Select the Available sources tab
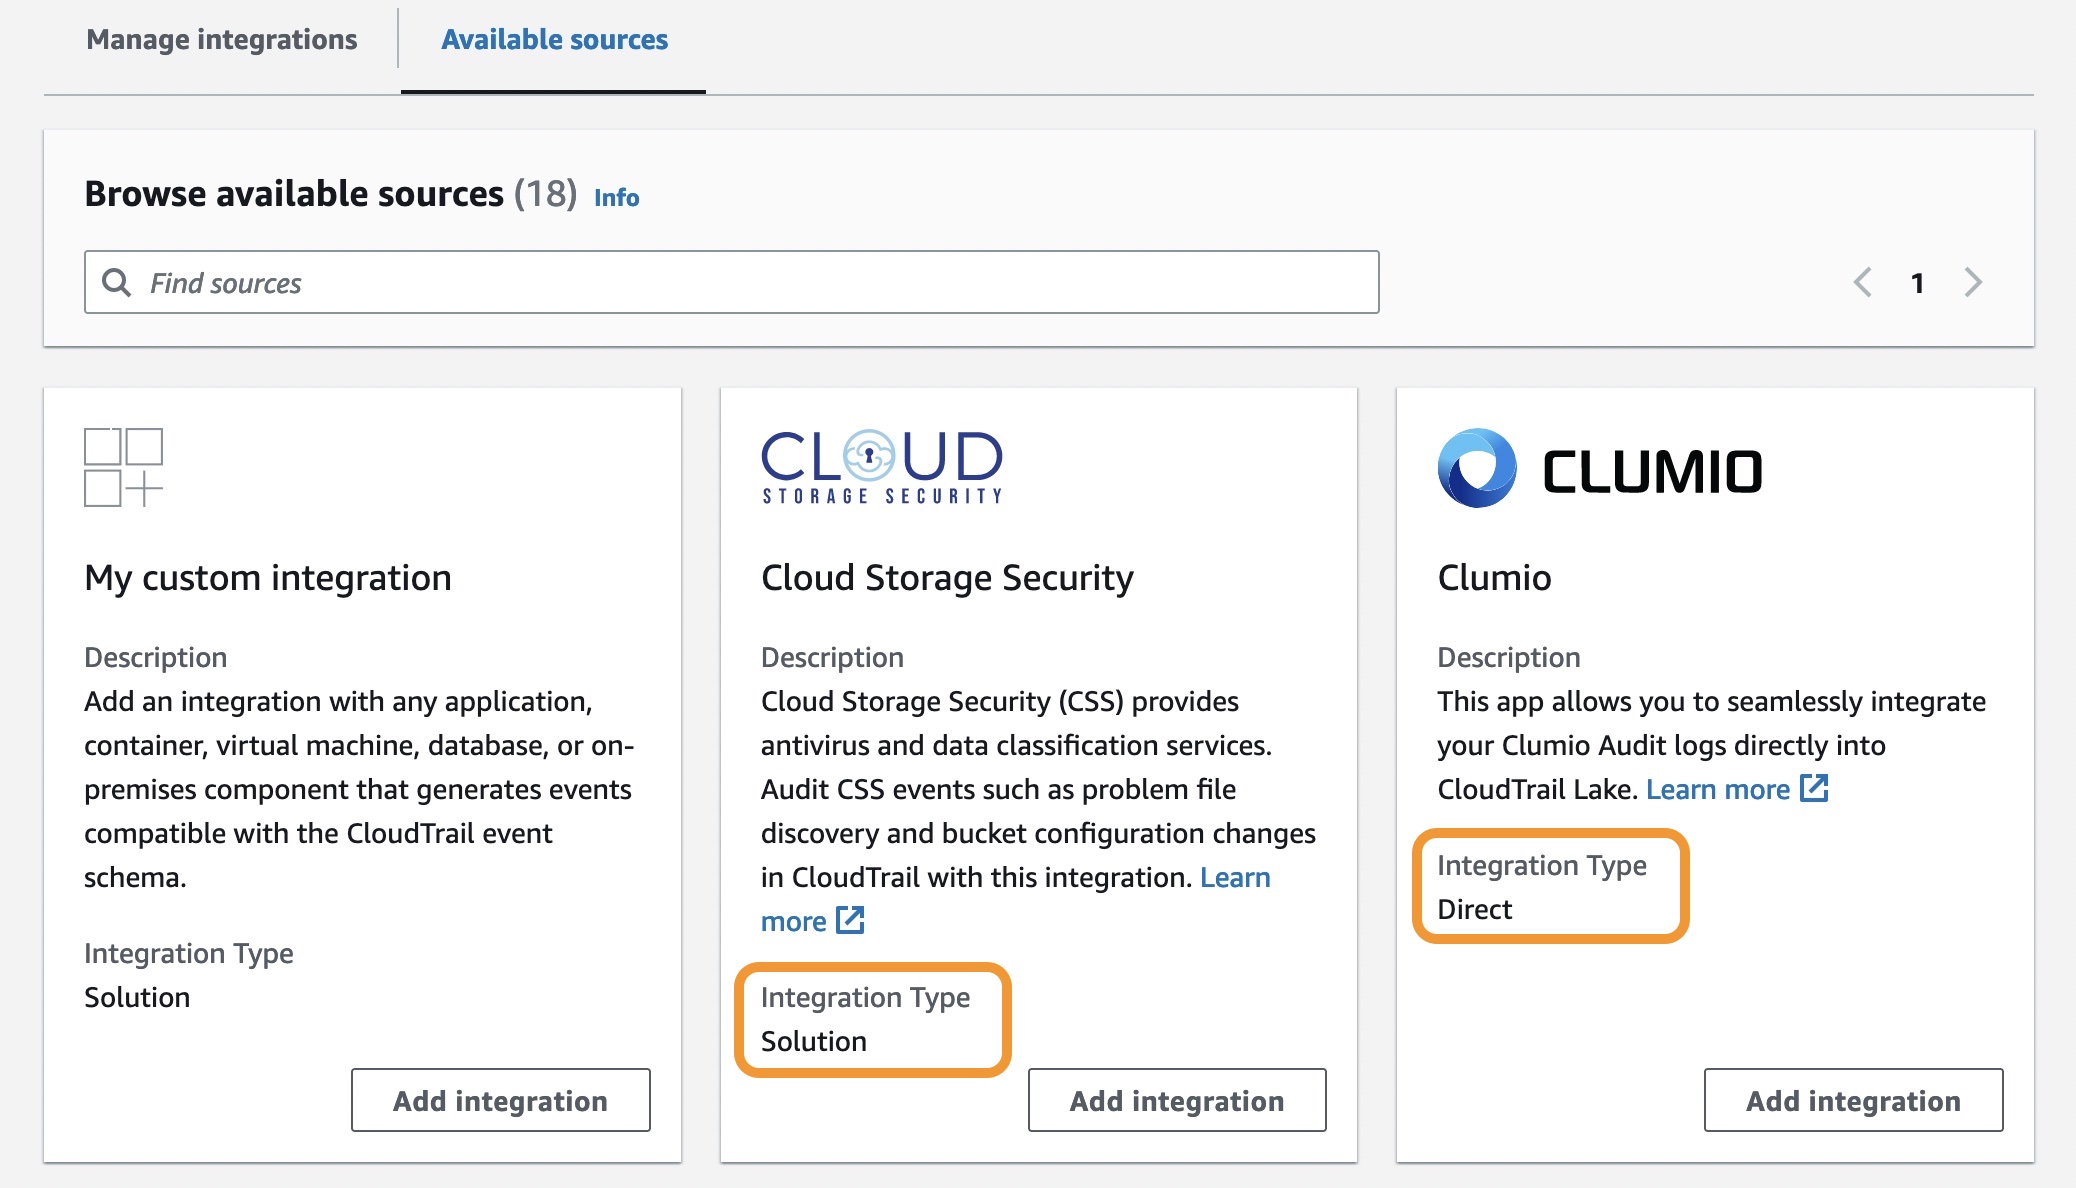Screen dimensions: 2076x1188 pos(554,40)
